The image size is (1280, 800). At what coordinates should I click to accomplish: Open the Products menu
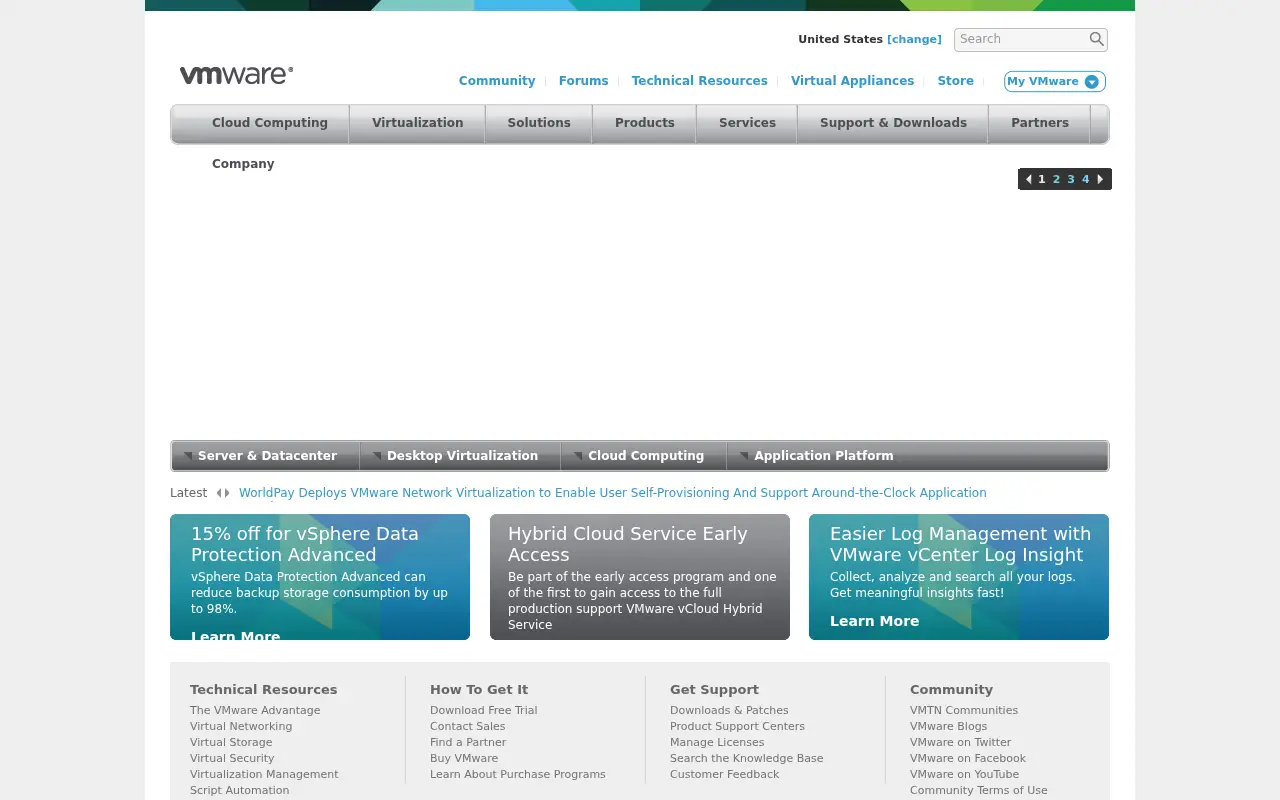[x=645, y=123]
